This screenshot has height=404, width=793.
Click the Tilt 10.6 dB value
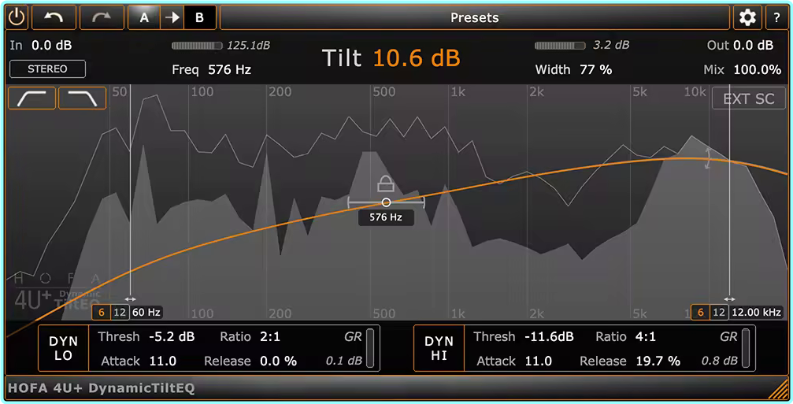coord(417,58)
